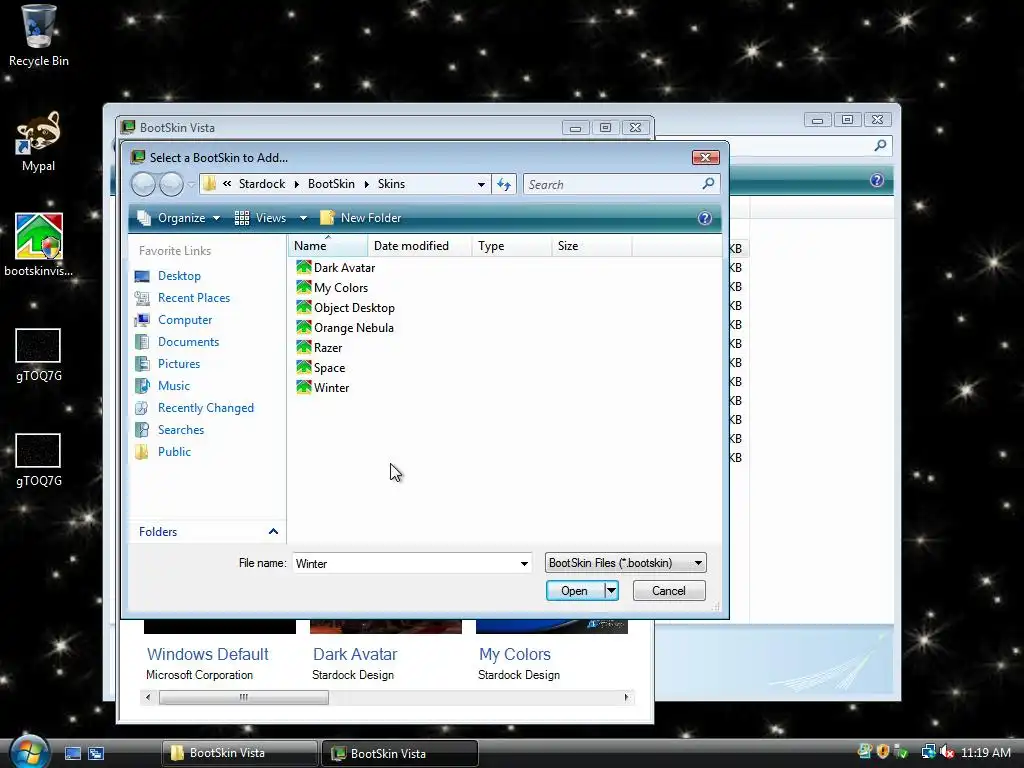The width and height of the screenshot is (1024, 768).
Task: Sort by the Name column header
Action: pyautogui.click(x=328, y=246)
